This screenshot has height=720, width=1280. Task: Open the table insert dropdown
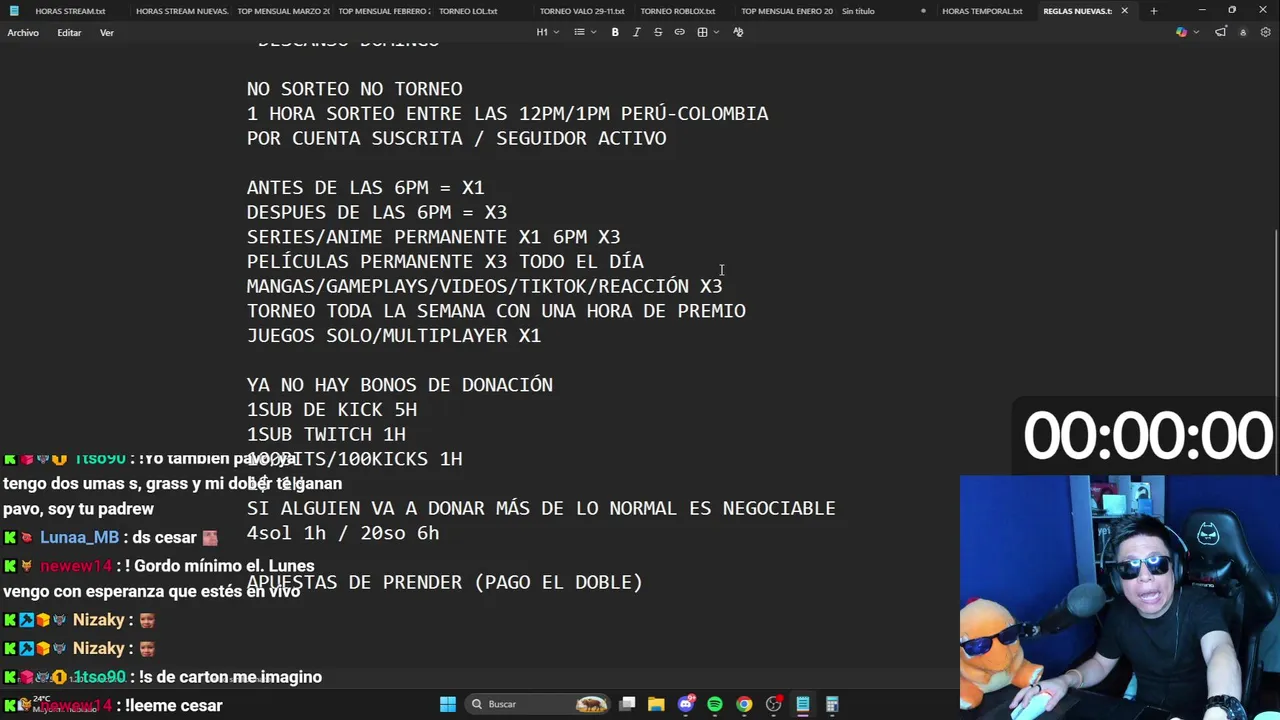(707, 32)
